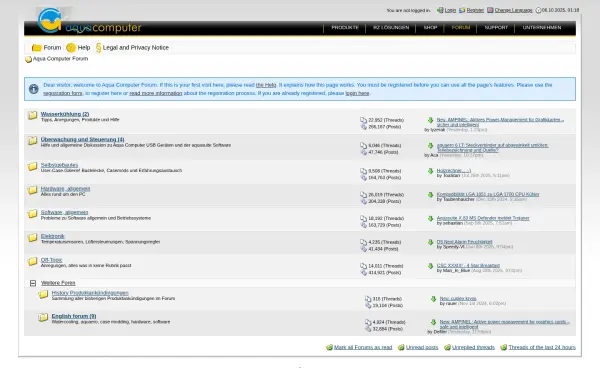
Task: Open the RZ LÖSUNGEN menu
Action: coord(391,28)
